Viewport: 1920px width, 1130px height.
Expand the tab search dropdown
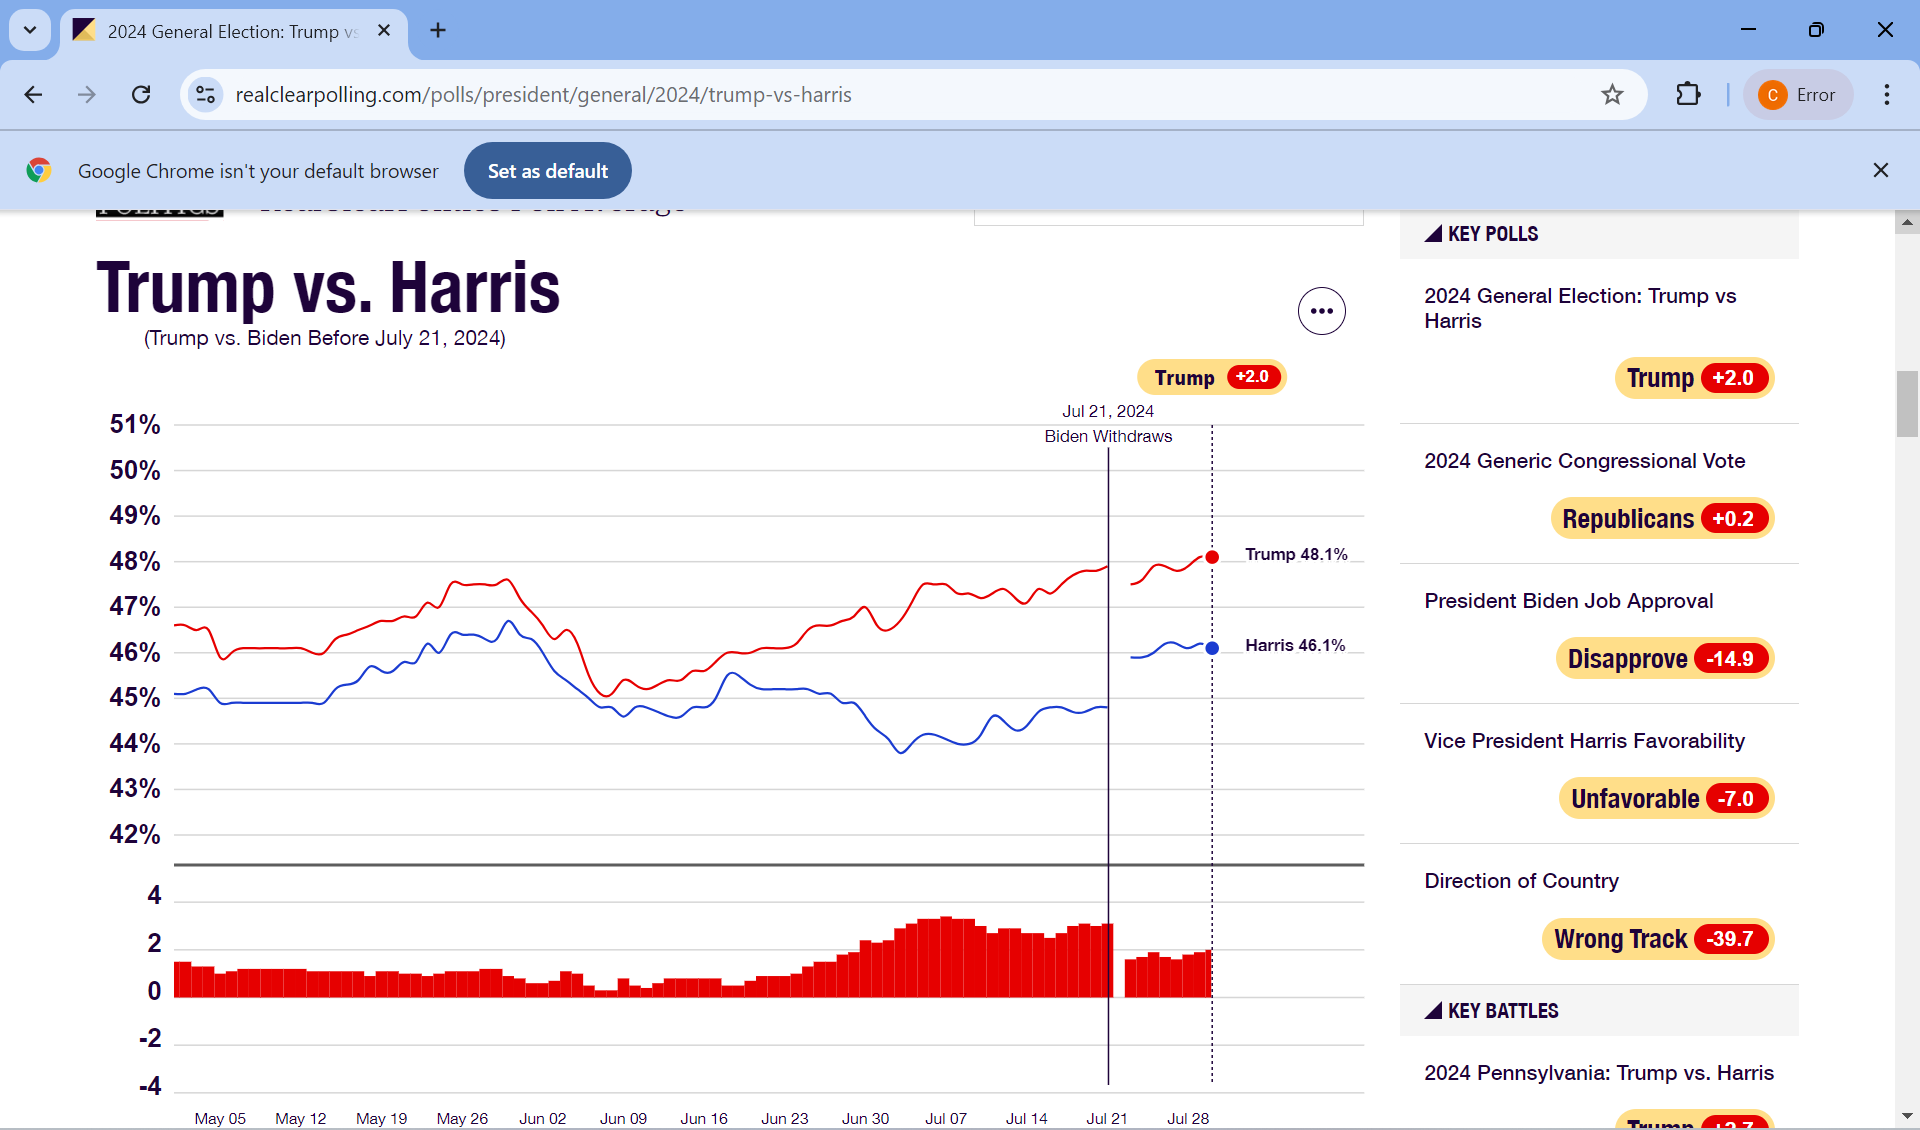click(x=30, y=31)
